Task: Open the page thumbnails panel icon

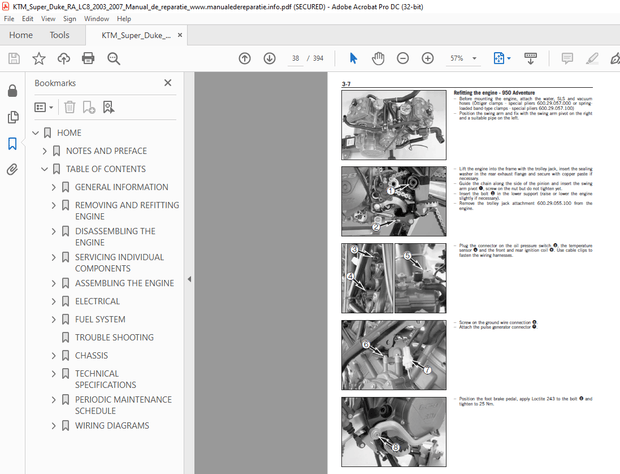Action: pyautogui.click(x=12, y=117)
